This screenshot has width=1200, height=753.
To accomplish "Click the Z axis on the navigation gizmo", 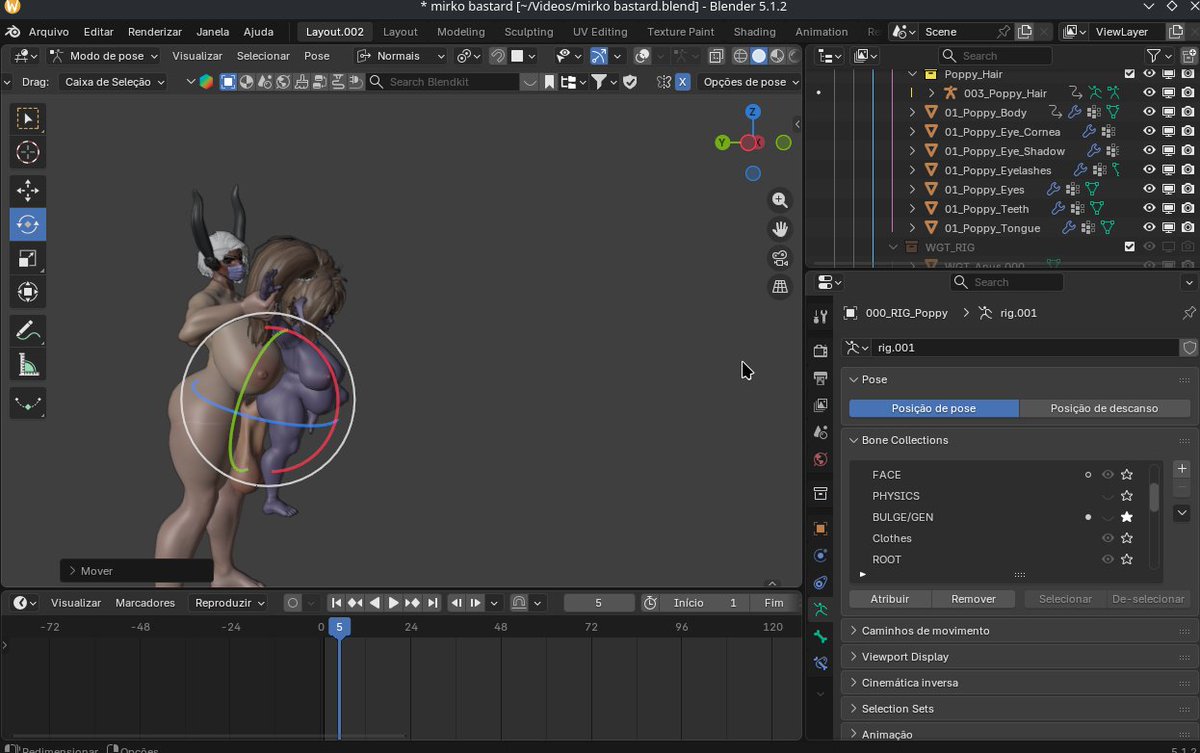I will click(x=753, y=111).
